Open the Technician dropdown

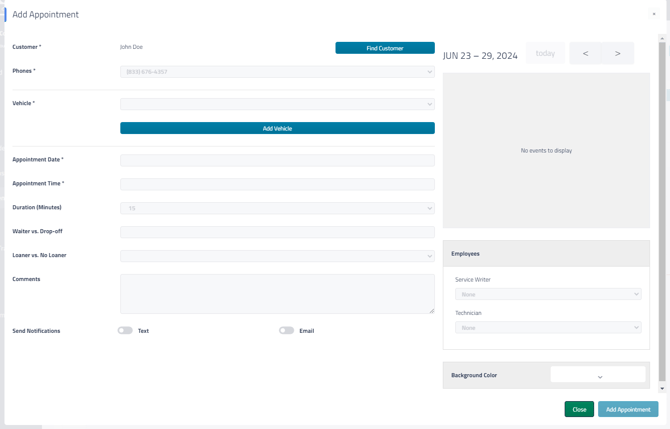point(547,328)
